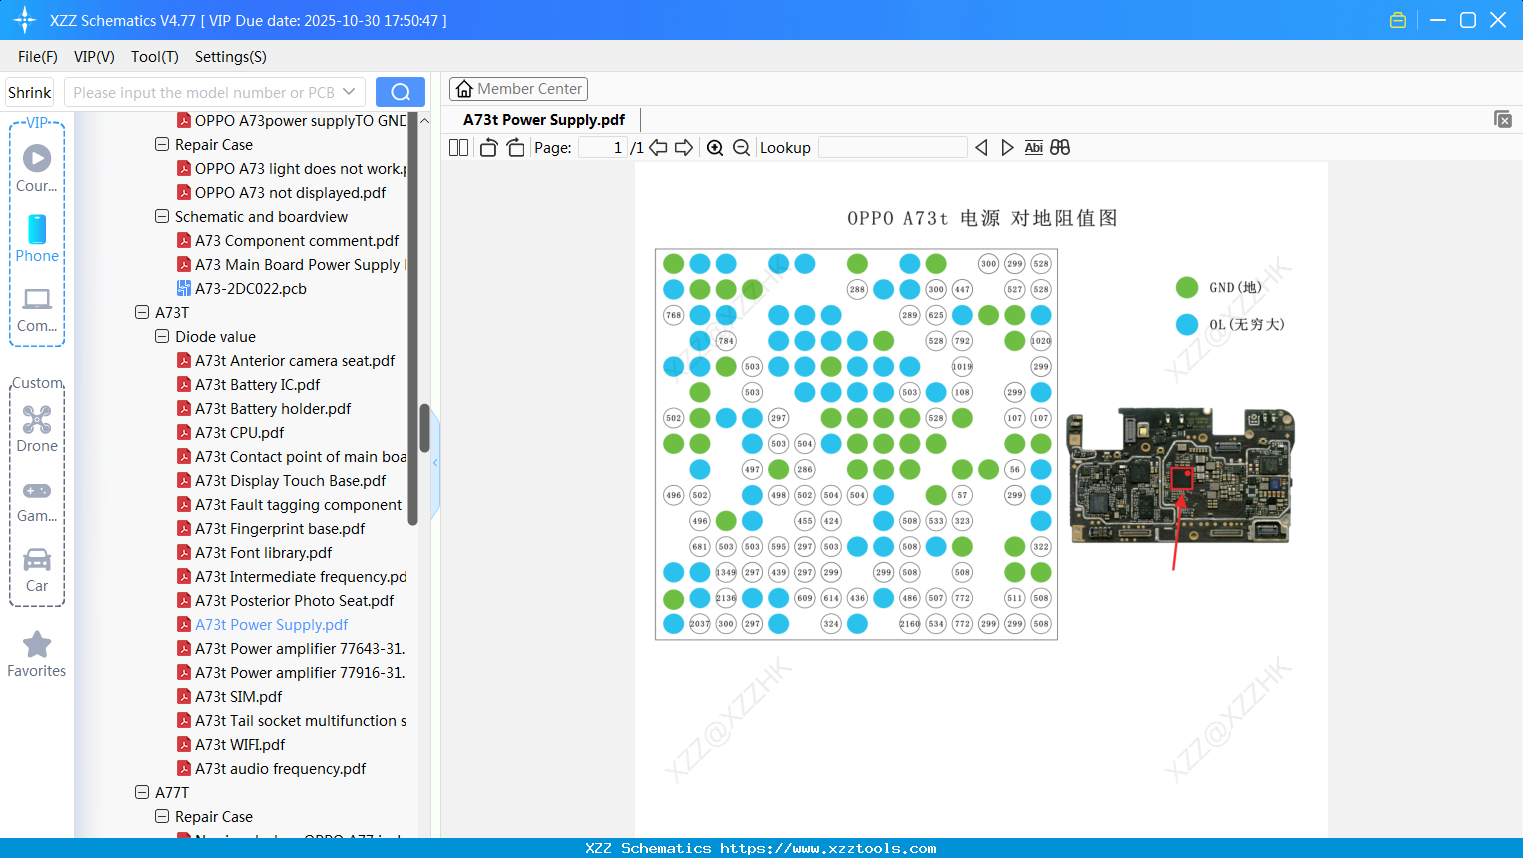This screenshot has height=858, width=1523.
Task: Toggle two-page view in PDF toolbar
Action: [x=458, y=148]
